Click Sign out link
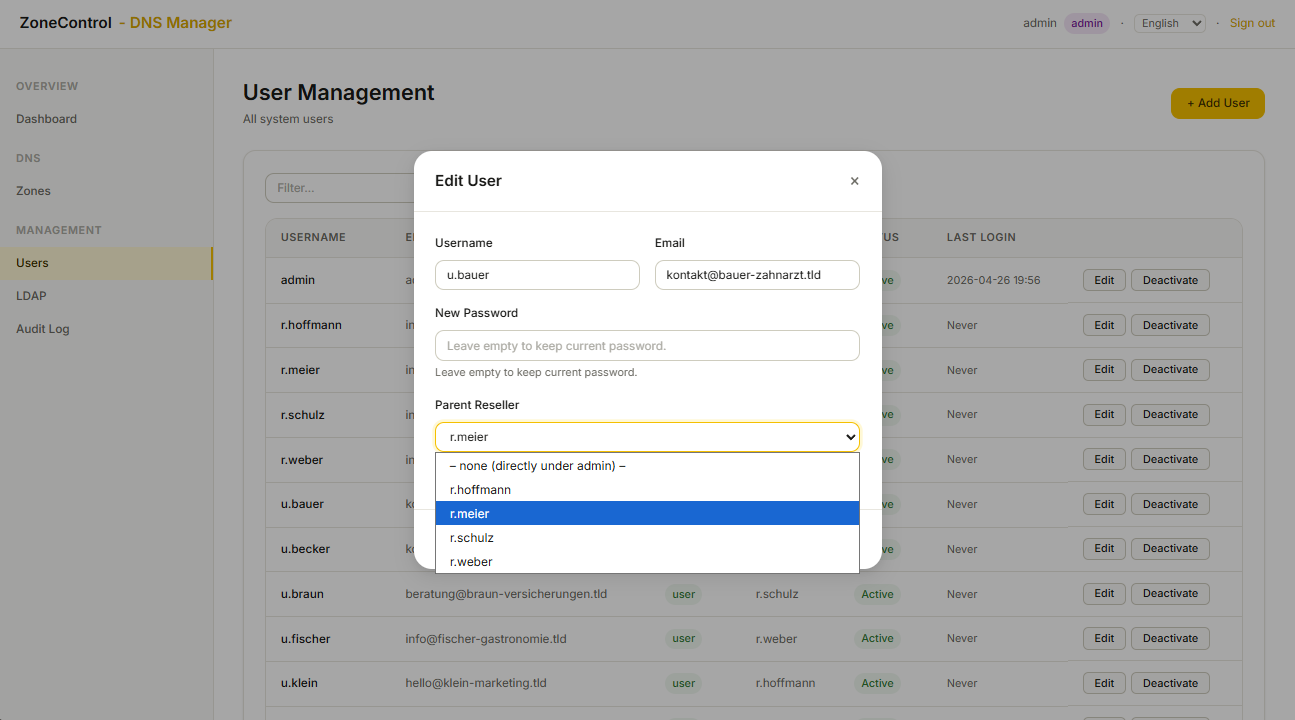The width and height of the screenshot is (1295, 720). 1252,23
